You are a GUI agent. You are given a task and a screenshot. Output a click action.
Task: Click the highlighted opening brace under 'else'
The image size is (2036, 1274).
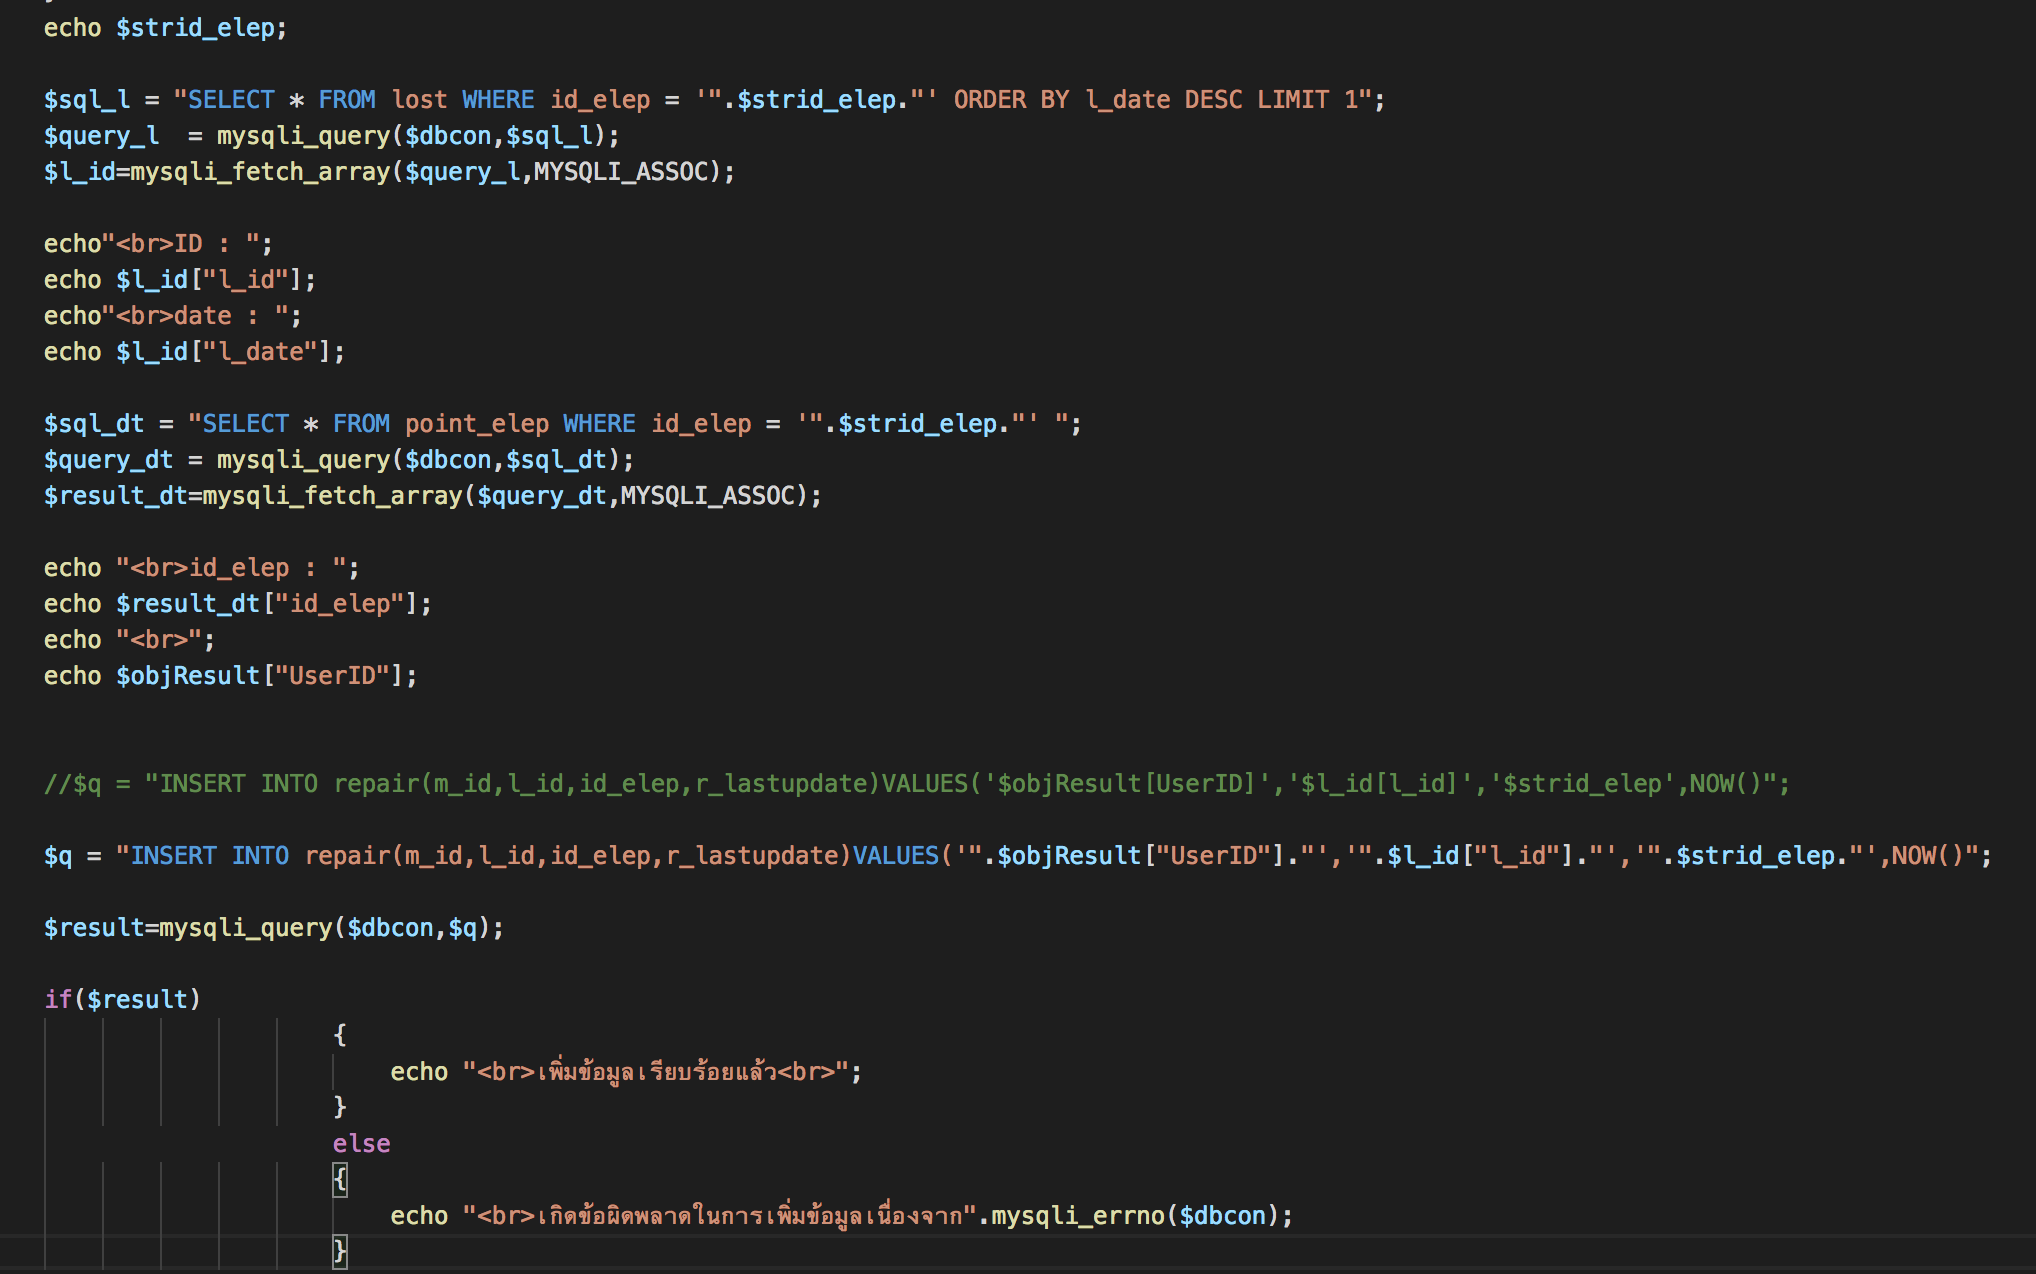coord(340,1180)
